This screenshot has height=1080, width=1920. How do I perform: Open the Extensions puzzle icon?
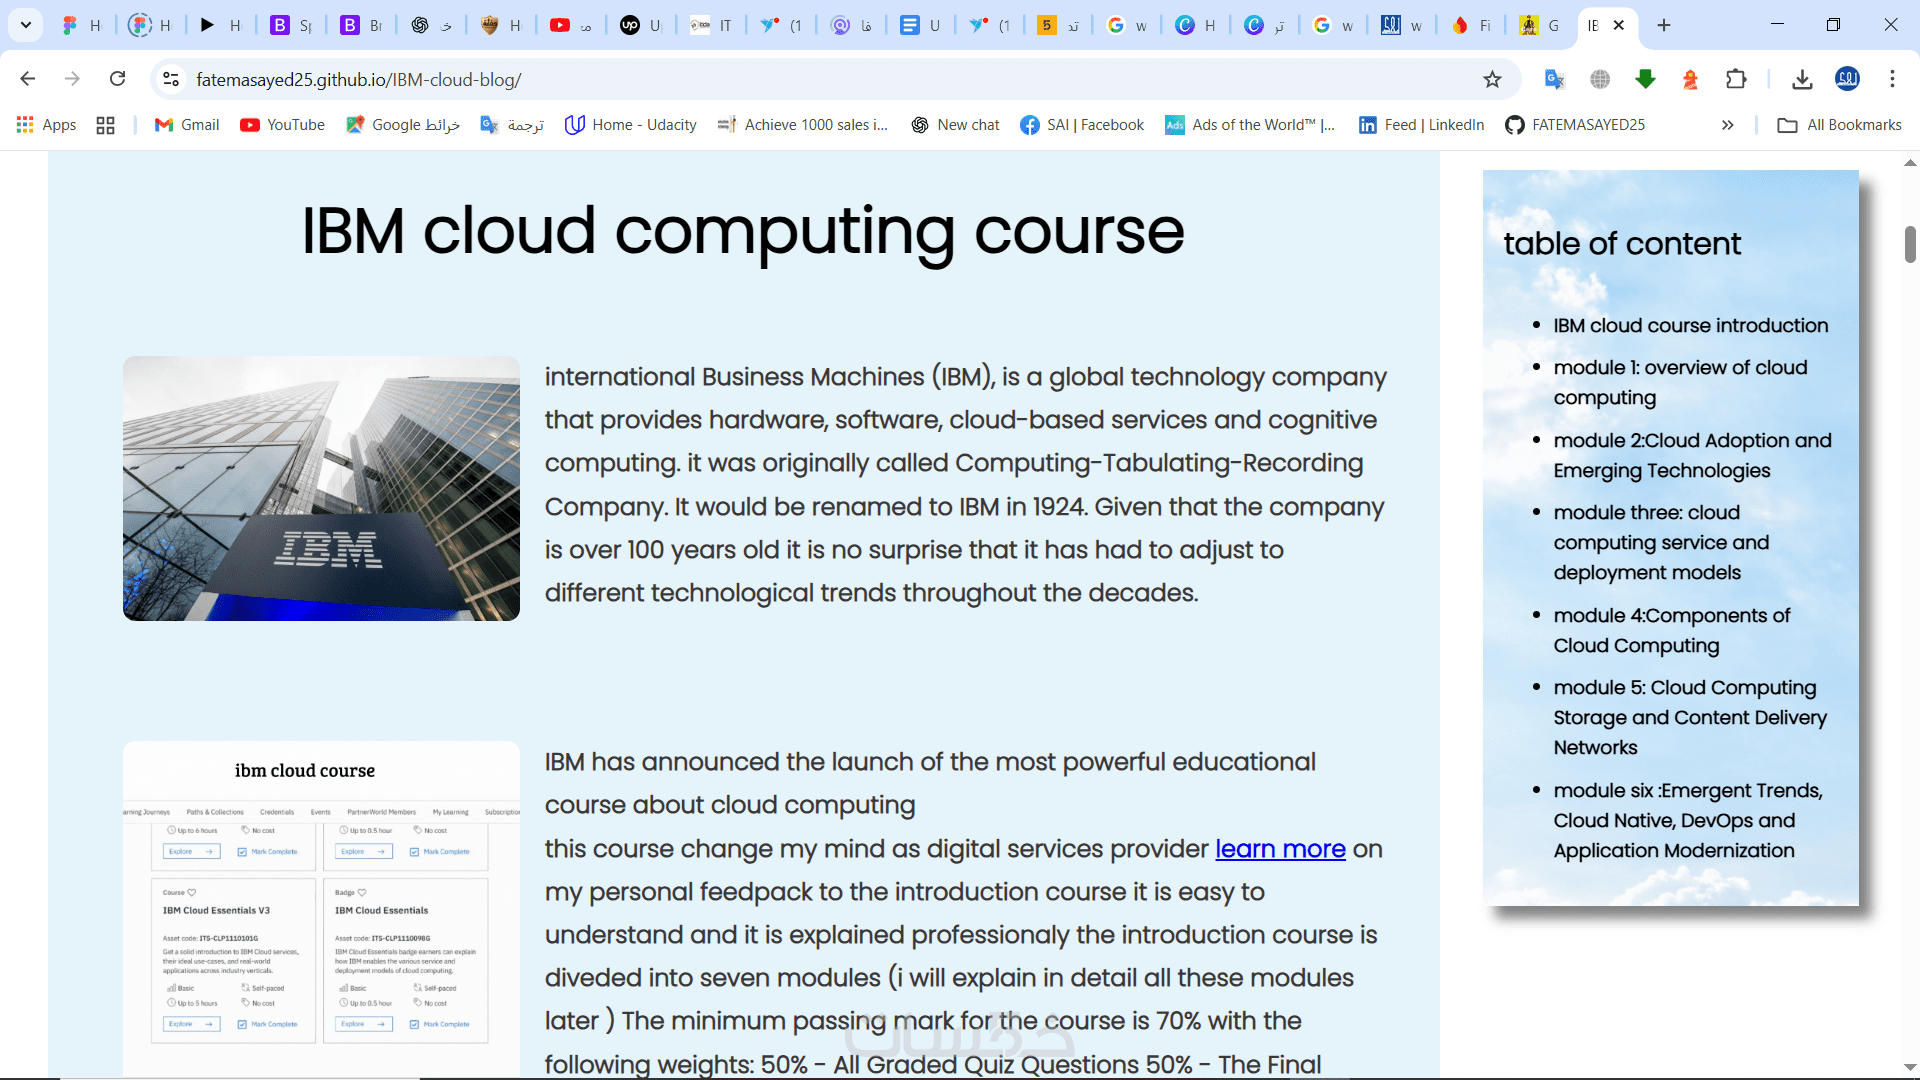click(x=1736, y=79)
